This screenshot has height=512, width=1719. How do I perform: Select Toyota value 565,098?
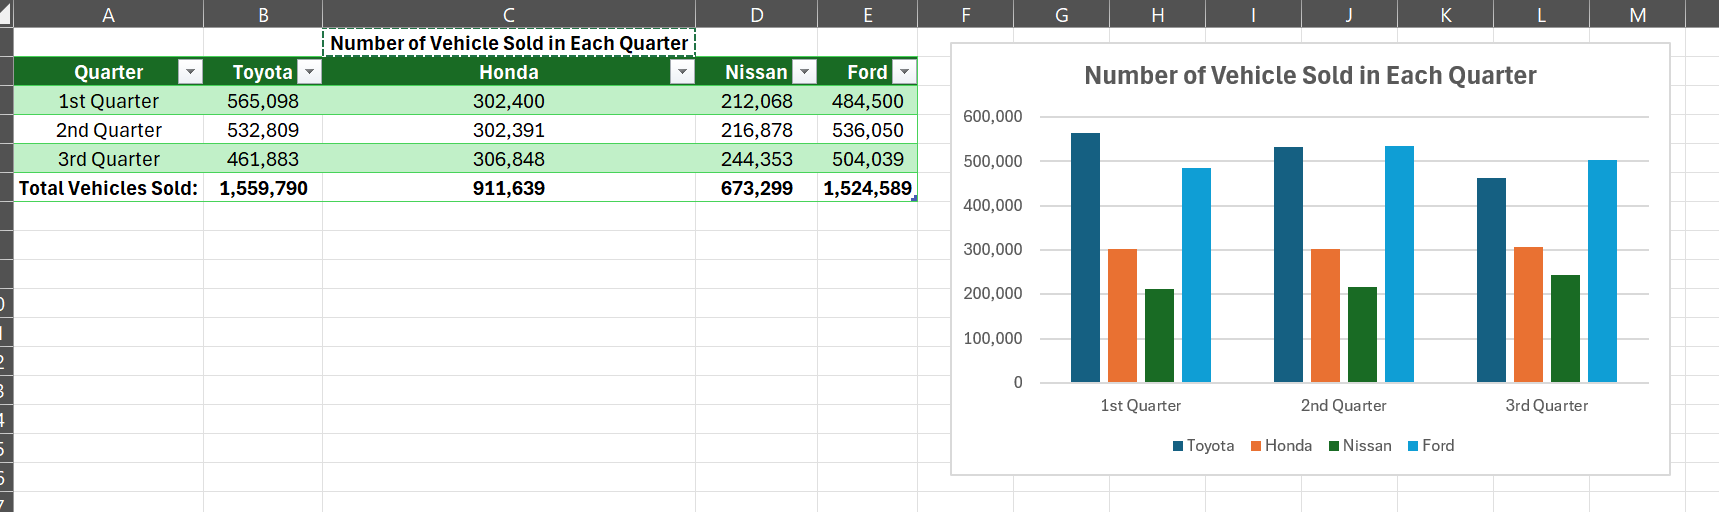[x=263, y=101]
